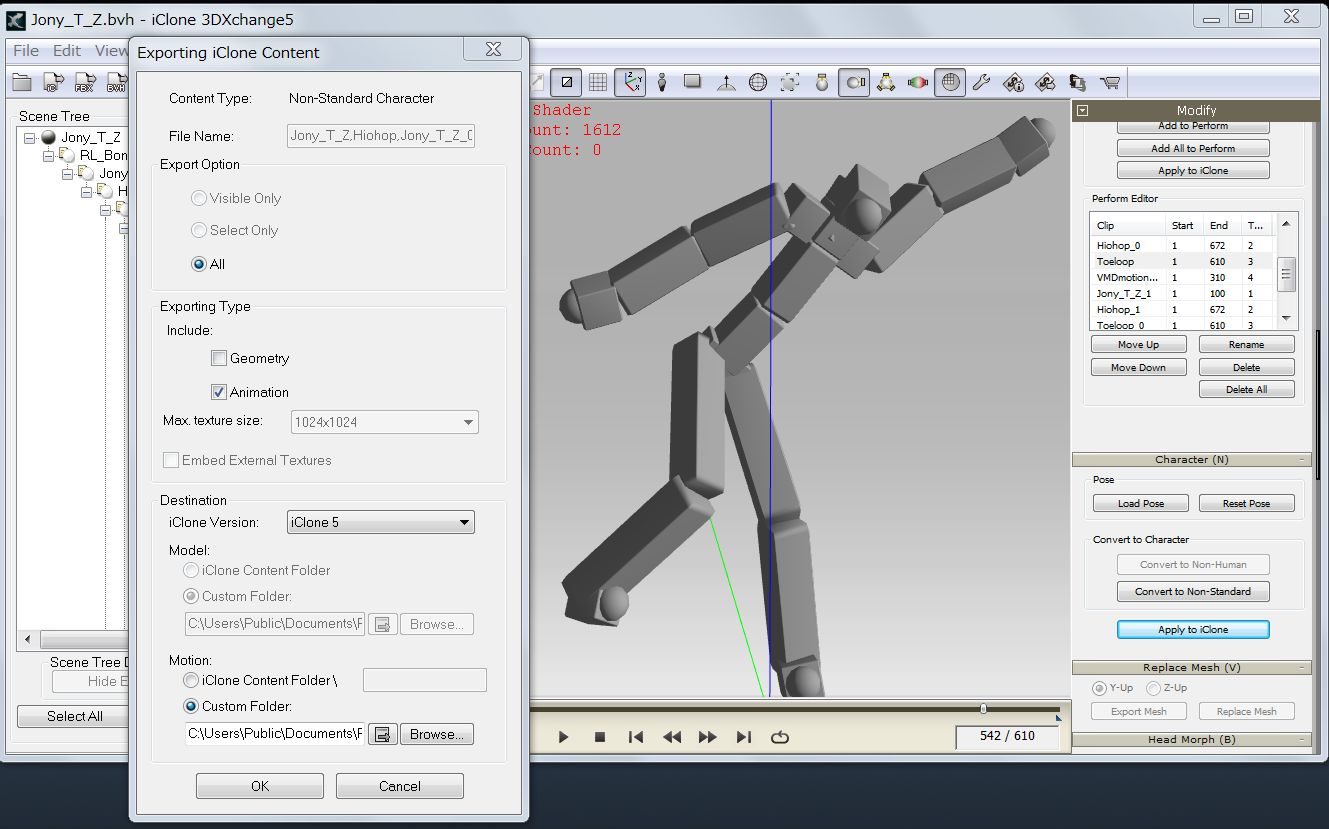
Task: Select the VMDmotion clip row
Action: click(x=1184, y=277)
